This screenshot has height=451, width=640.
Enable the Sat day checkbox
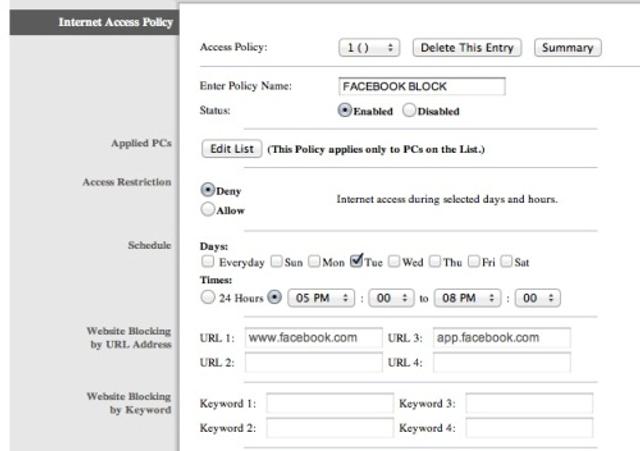tap(506, 262)
